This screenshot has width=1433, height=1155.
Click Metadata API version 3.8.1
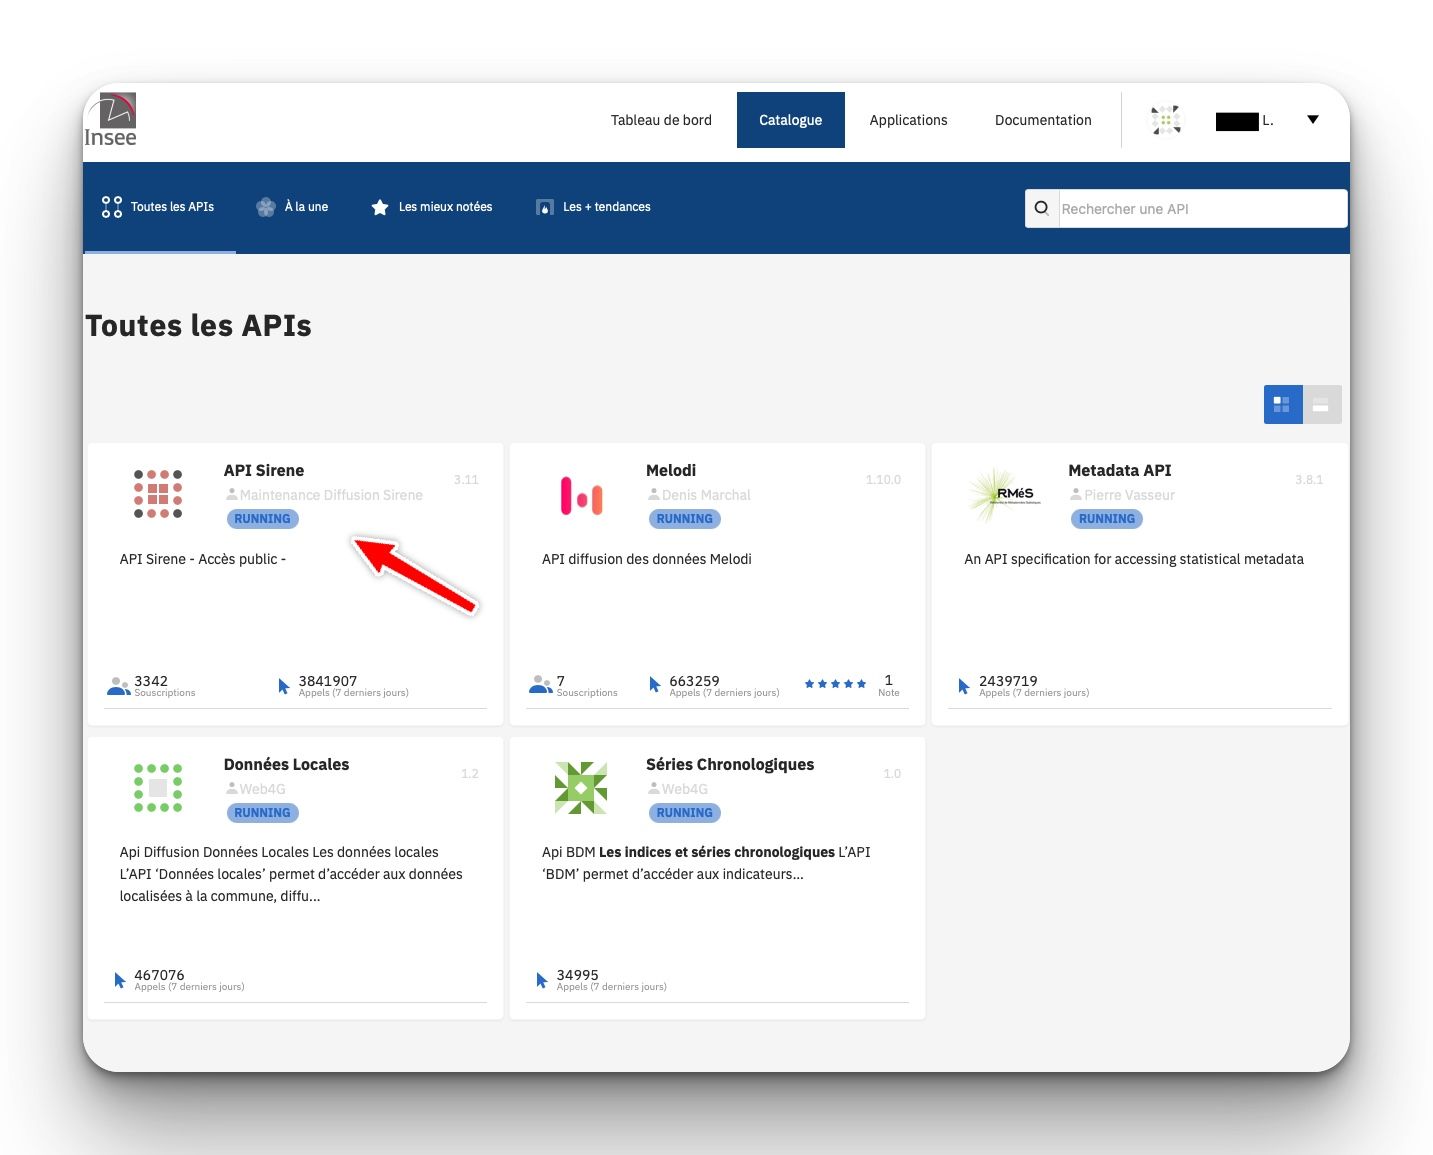(1309, 480)
